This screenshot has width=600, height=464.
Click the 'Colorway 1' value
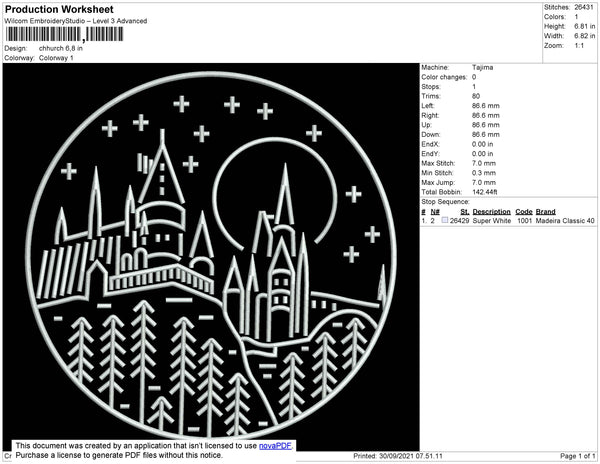(x=56, y=58)
